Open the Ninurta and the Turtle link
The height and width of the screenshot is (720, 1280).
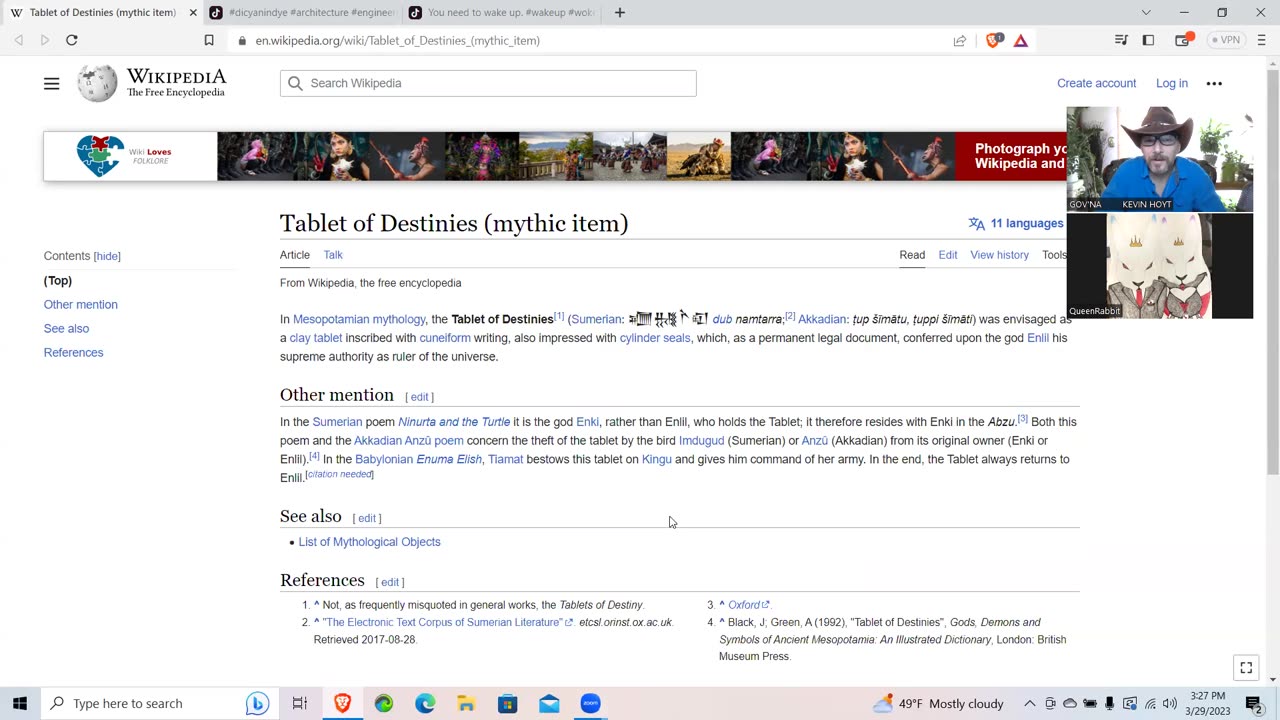coord(454,422)
